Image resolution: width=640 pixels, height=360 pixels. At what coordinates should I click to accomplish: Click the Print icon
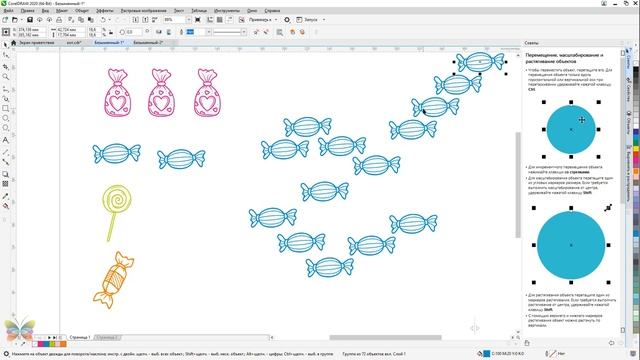point(59,20)
